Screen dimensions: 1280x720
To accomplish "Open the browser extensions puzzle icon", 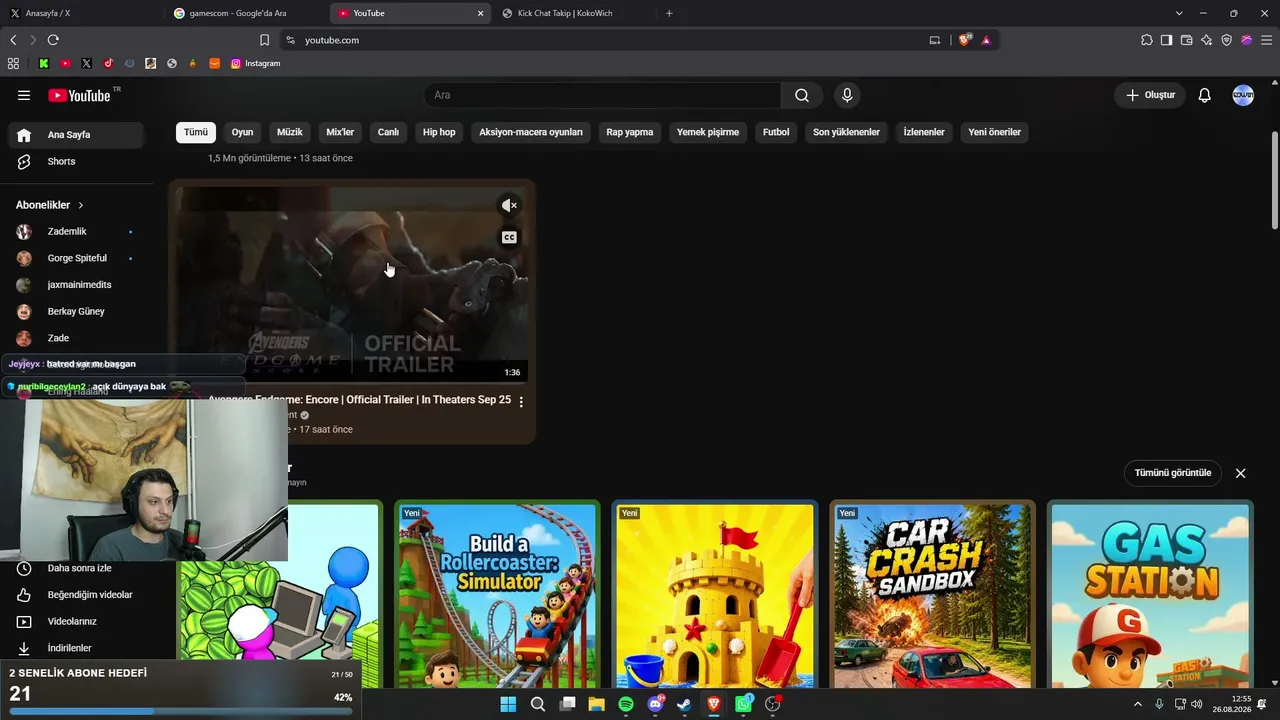I will pyautogui.click(x=1147, y=40).
